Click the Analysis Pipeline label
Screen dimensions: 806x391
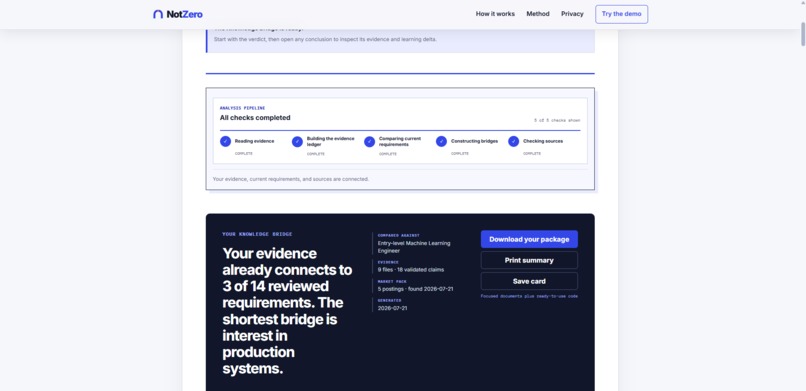pyautogui.click(x=242, y=108)
